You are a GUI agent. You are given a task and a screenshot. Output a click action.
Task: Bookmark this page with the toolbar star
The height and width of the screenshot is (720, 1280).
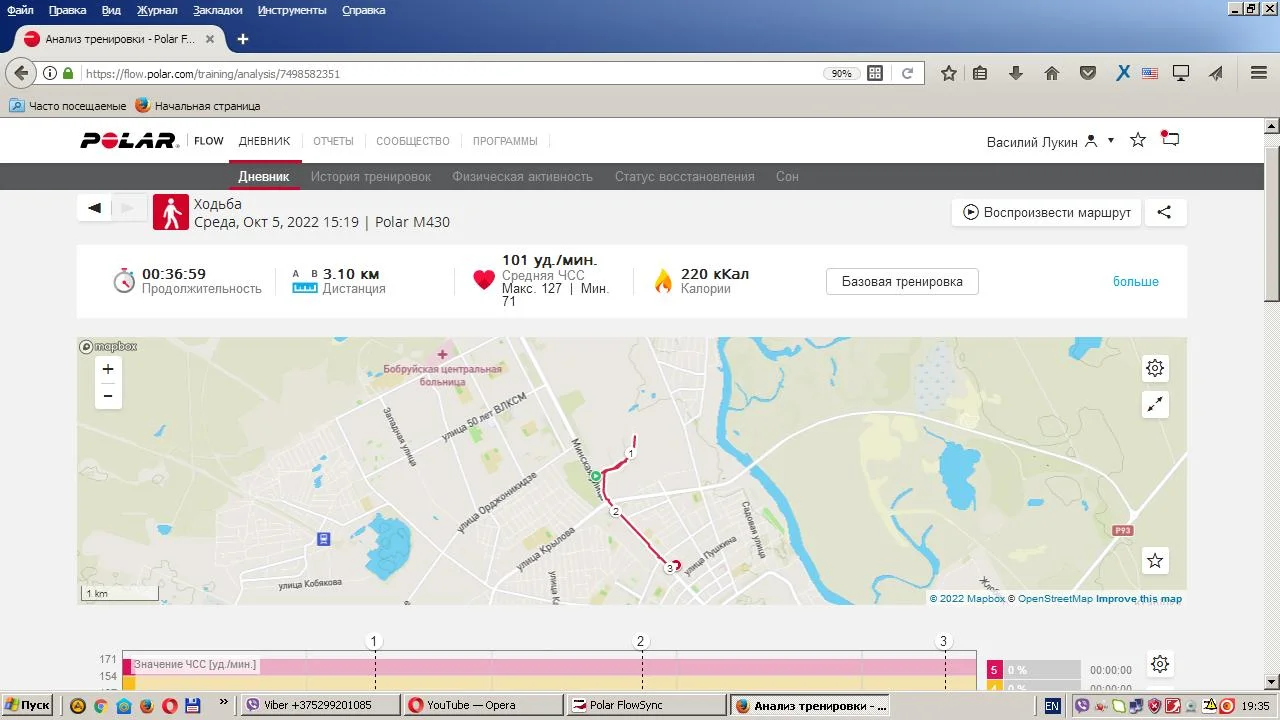(949, 73)
